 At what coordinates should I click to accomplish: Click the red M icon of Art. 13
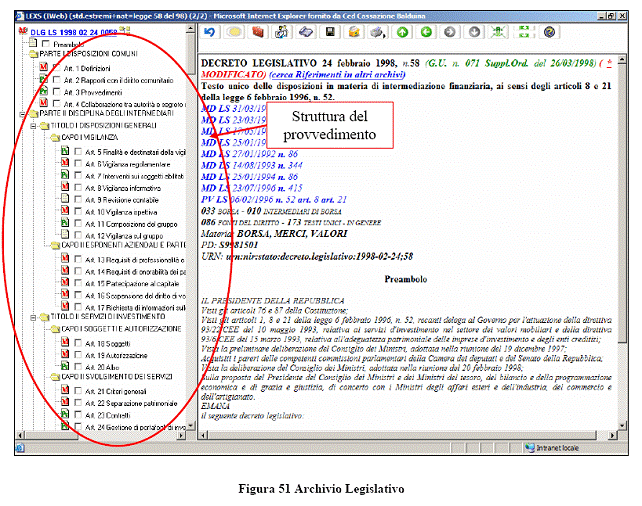(65, 258)
